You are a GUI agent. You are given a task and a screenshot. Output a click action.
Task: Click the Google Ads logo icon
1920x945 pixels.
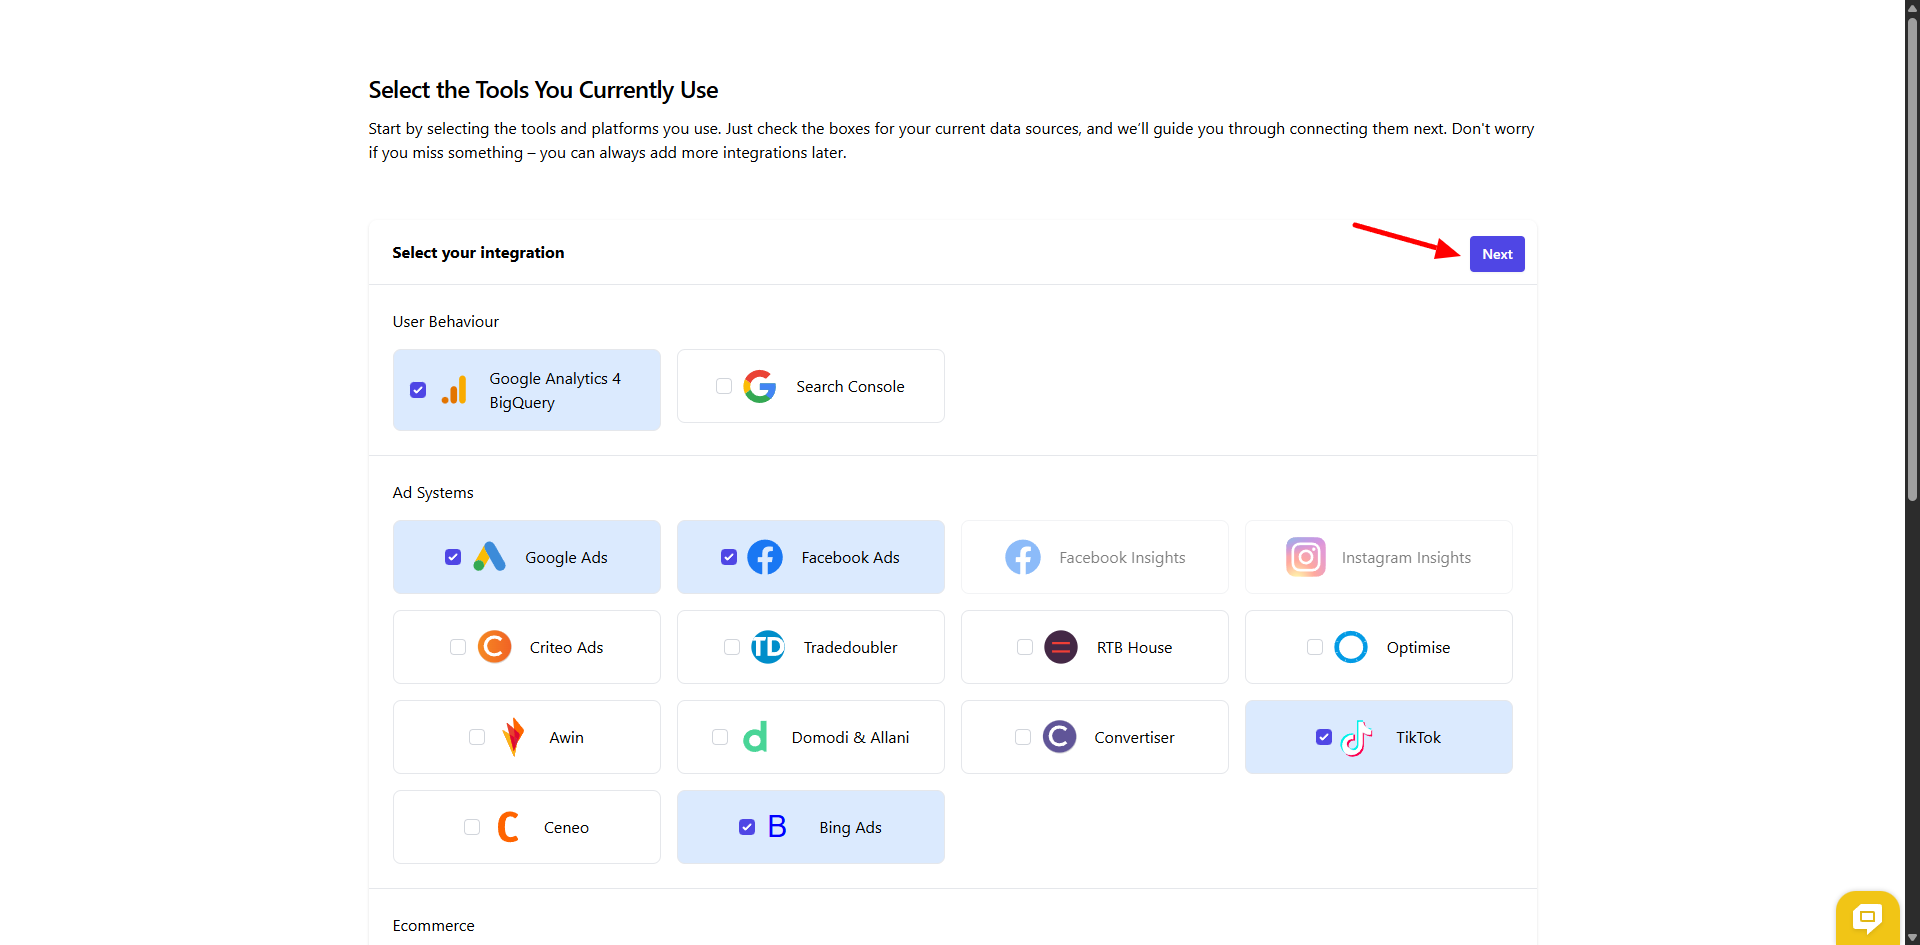point(489,557)
